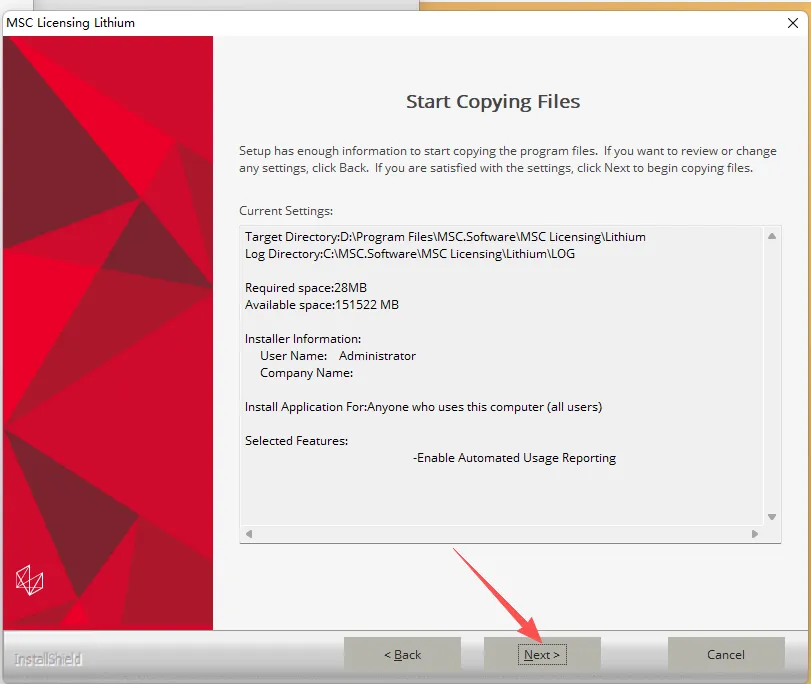Click the Required space:28MB text
Screen dimensions: 811x684
306,288
